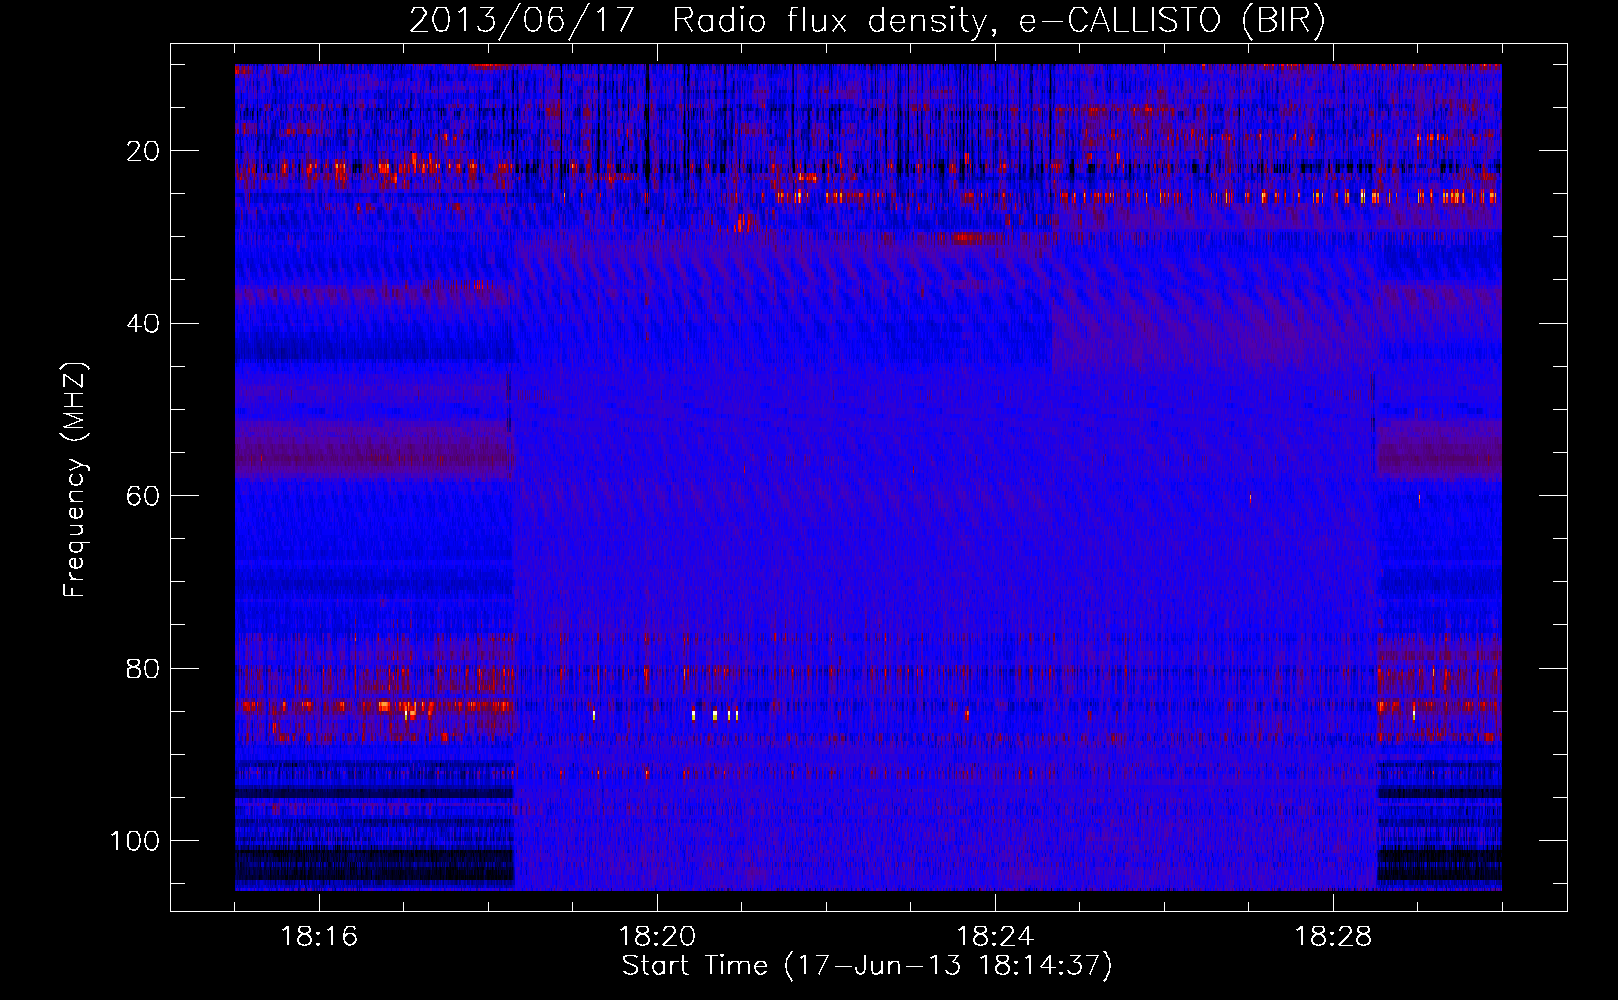The image size is (1618, 1000).
Task: Click the 'Frequency (MHZ)' y-axis label
Action: [75, 480]
